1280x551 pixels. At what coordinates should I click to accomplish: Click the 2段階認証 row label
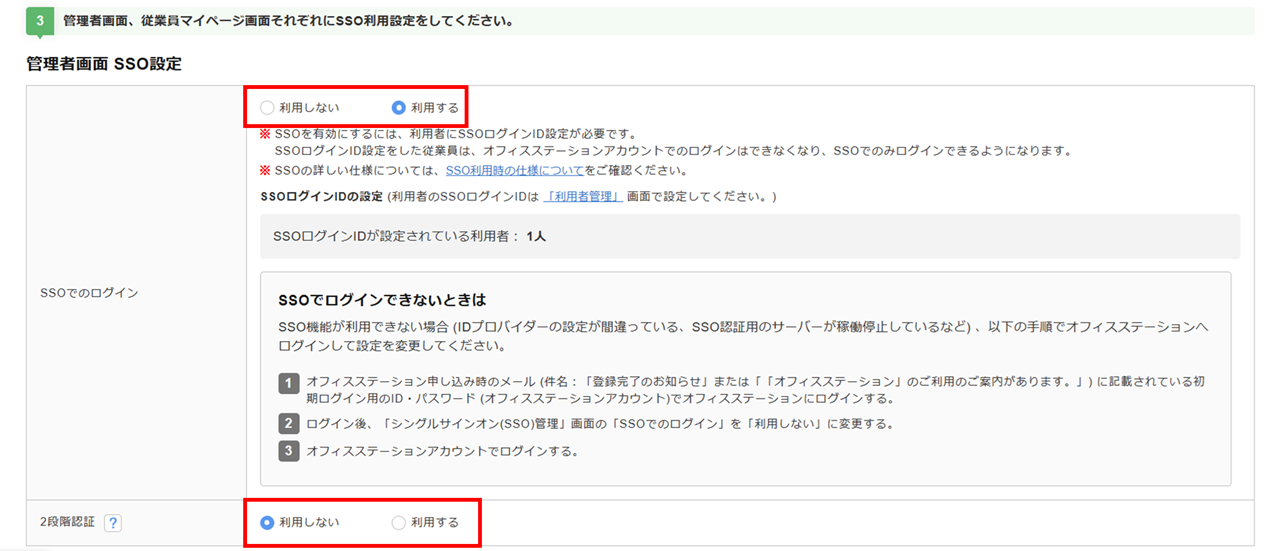click(67, 522)
